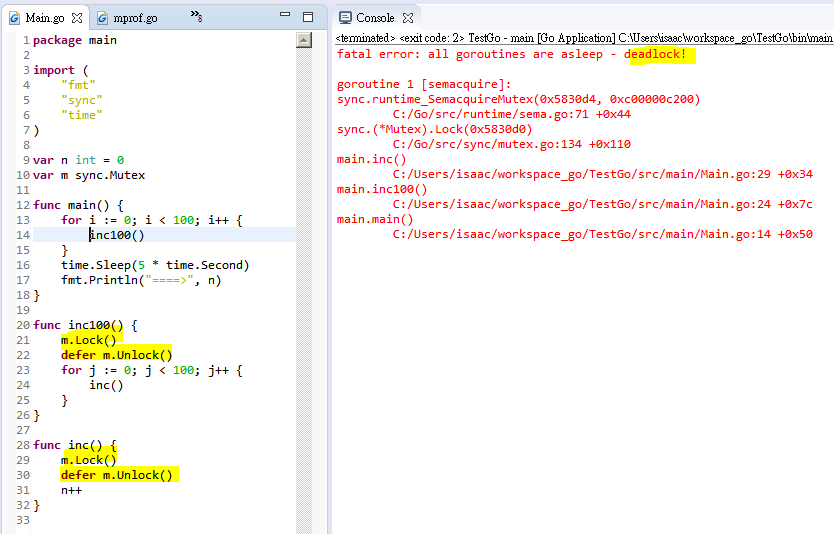Click the Console monitor icon
Image resolution: width=834 pixels, height=534 pixels.
345,18
